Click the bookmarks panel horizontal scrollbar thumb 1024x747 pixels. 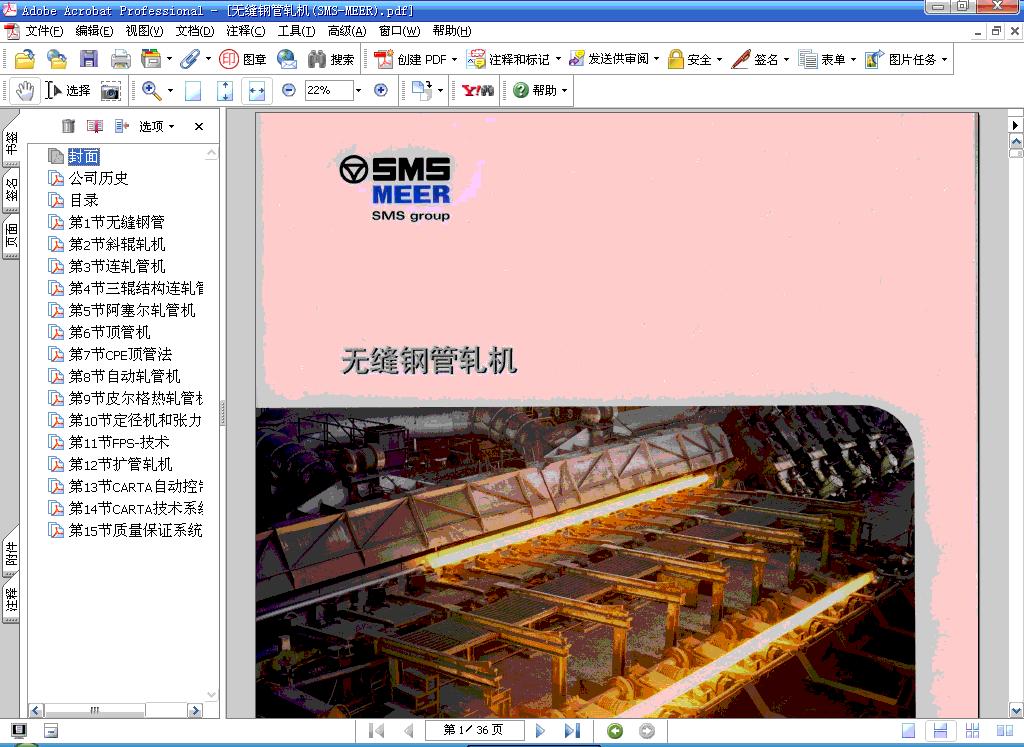(95, 710)
